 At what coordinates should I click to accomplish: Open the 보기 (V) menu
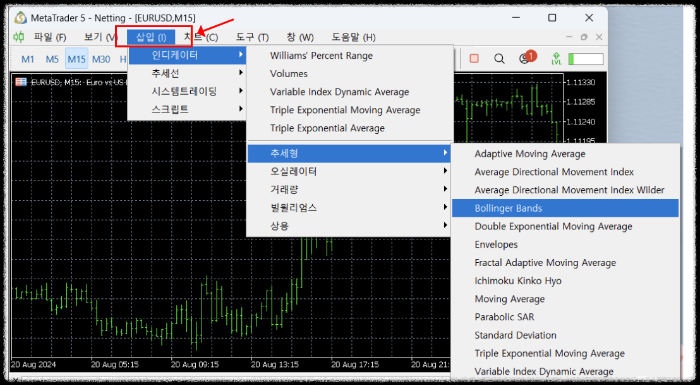click(x=100, y=37)
